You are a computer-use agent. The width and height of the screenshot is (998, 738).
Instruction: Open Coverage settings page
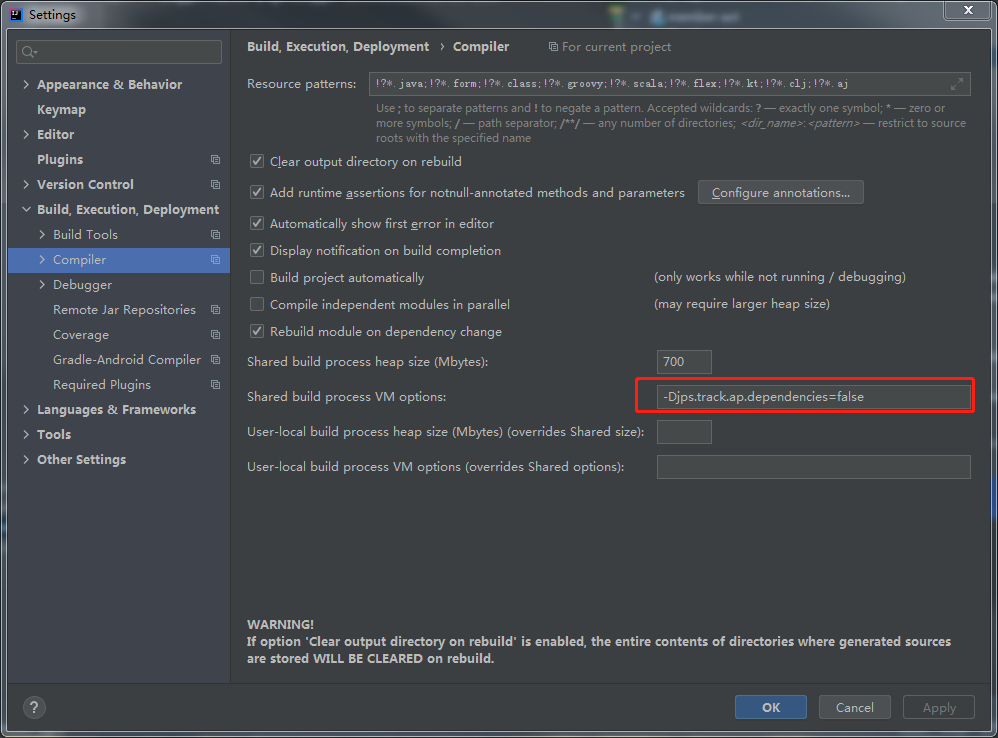click(81, 335)
